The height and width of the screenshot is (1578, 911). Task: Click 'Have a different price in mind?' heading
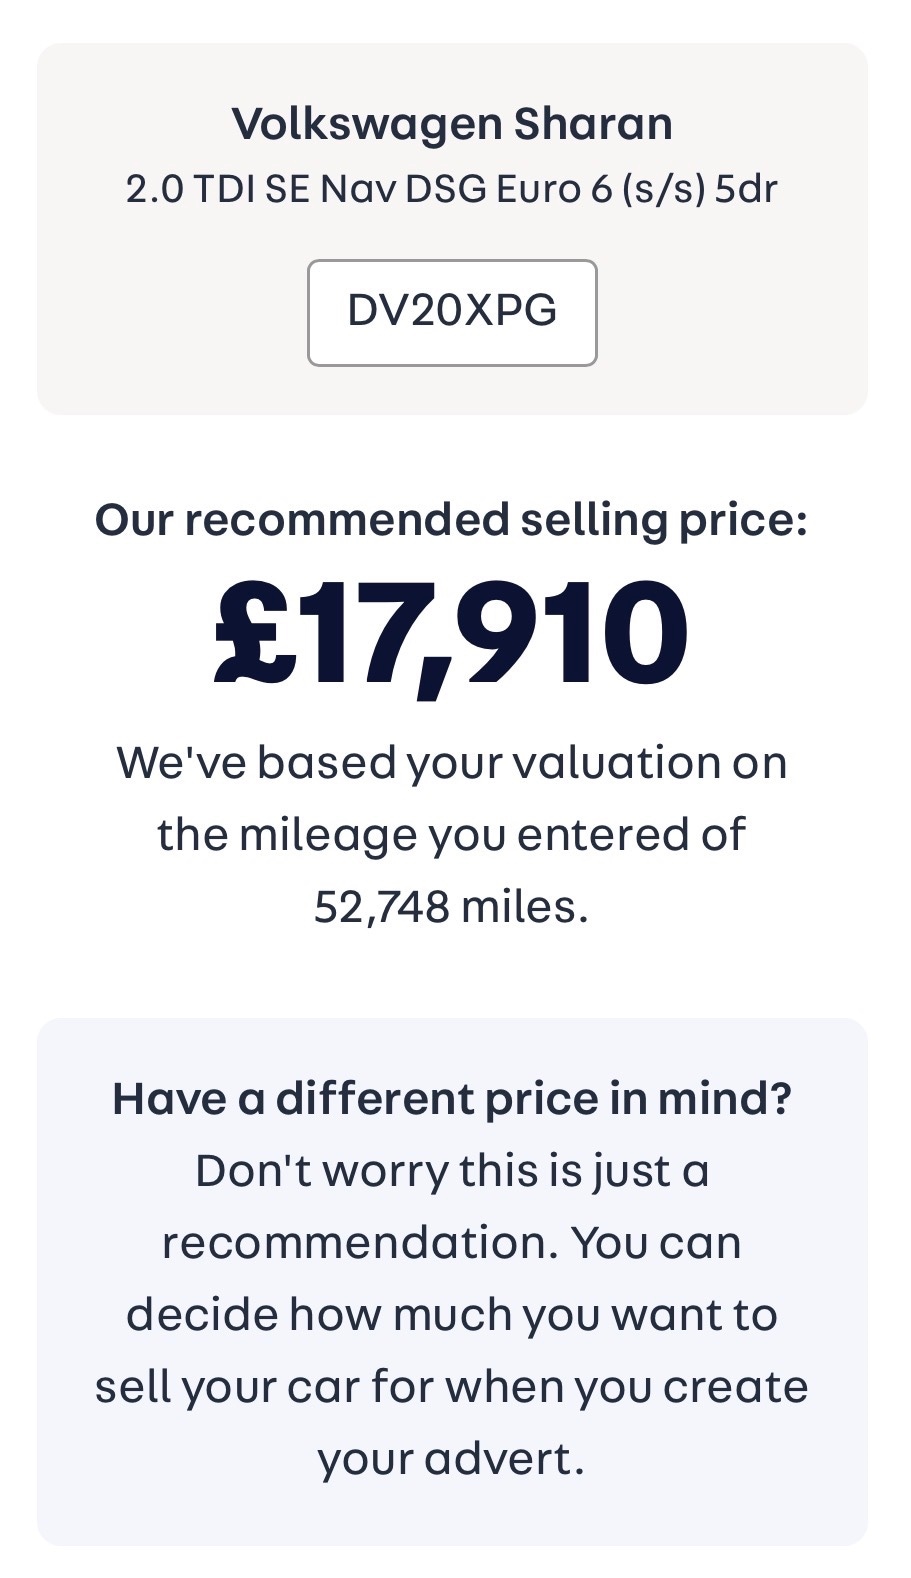[452, 1099]
